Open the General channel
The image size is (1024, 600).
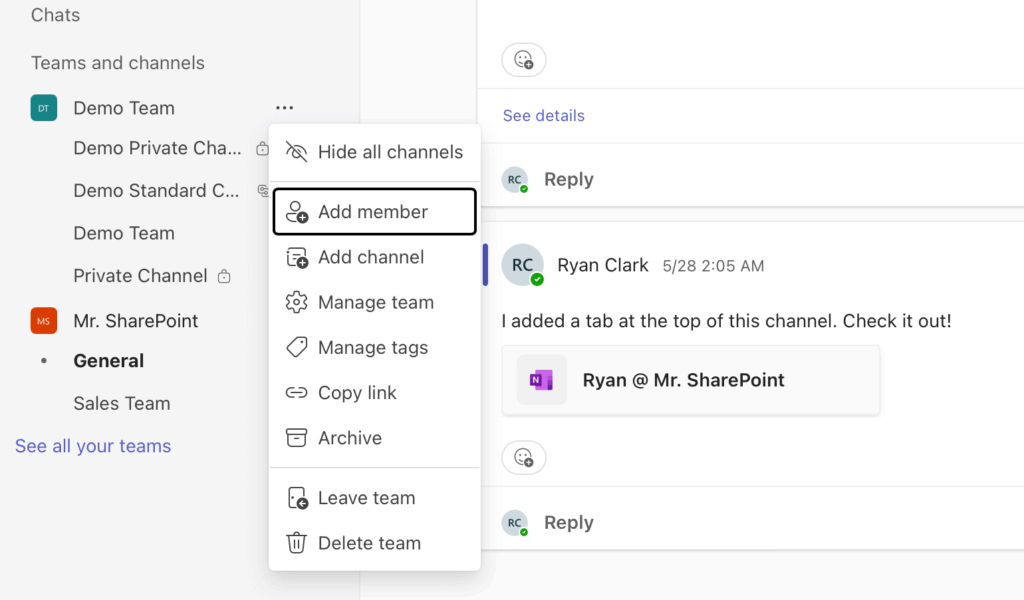pos(108,360)
